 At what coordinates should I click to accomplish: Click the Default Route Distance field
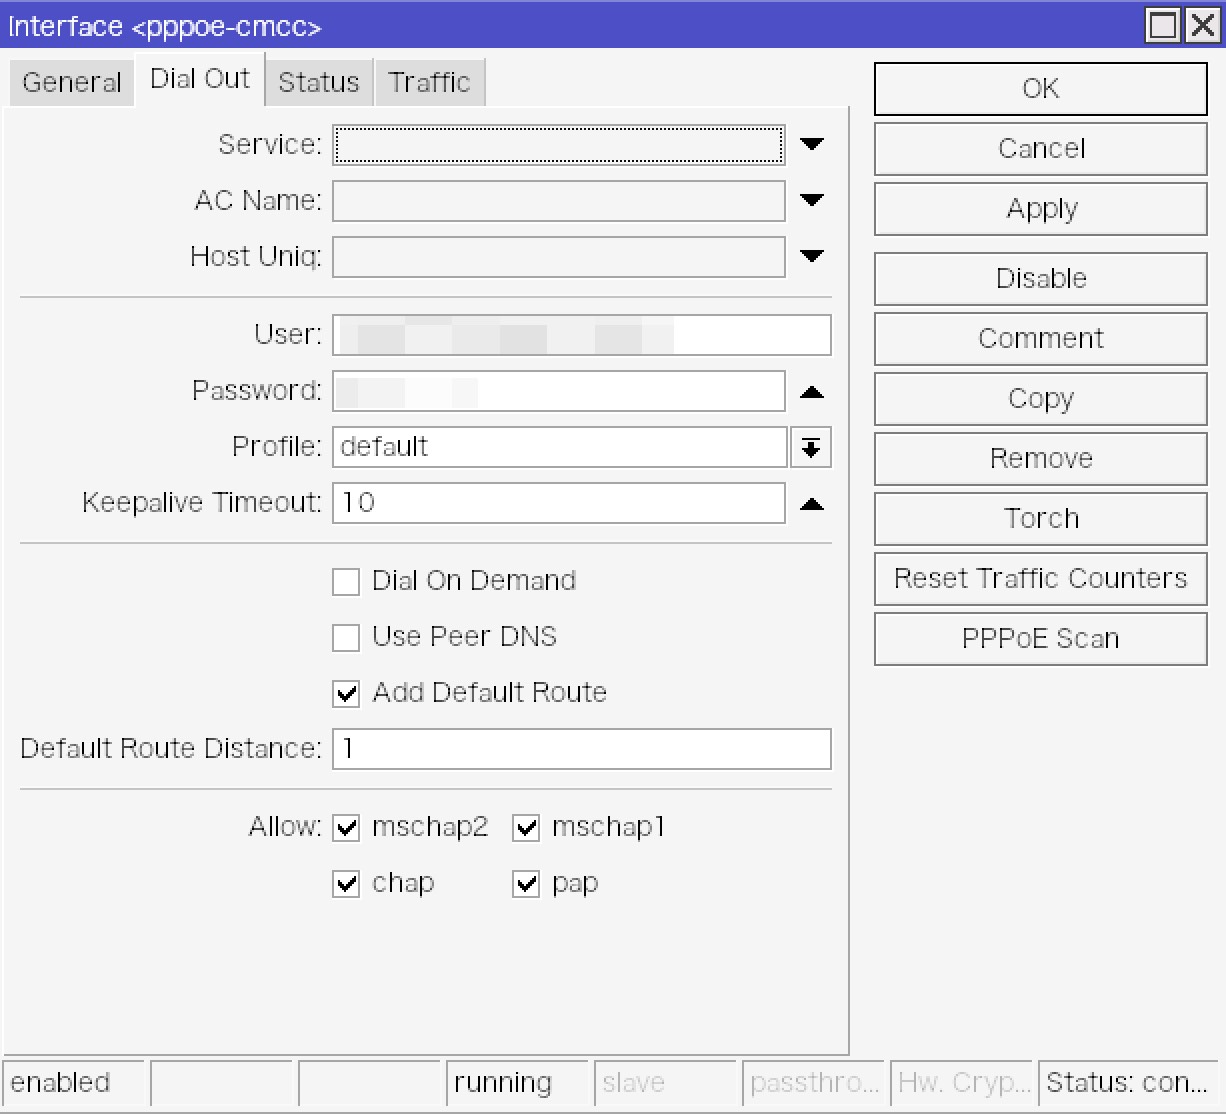(x=581, y=749)
